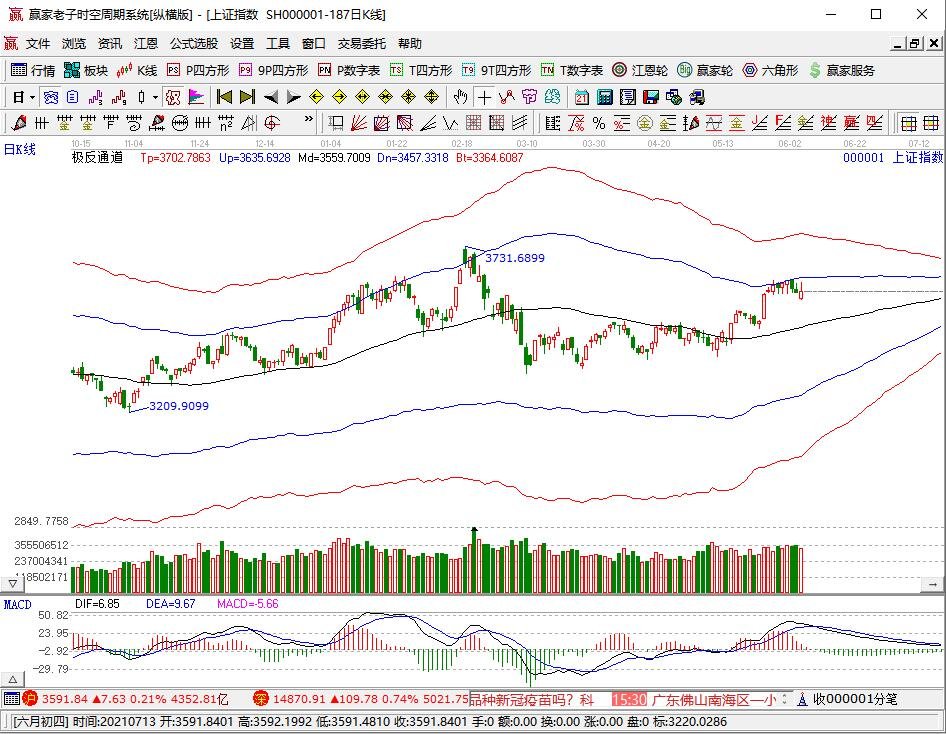946x734 pixels.
Task: Open the notepad icon
Action: coord(627,97)
